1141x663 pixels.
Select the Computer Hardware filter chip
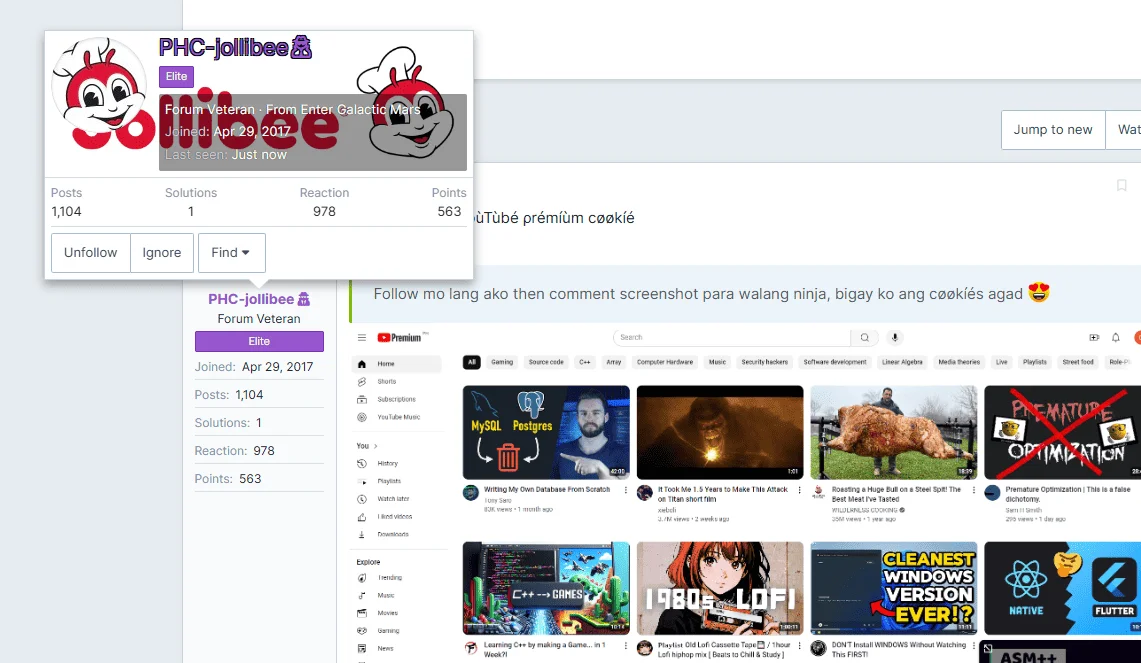(x=665, y=362)
